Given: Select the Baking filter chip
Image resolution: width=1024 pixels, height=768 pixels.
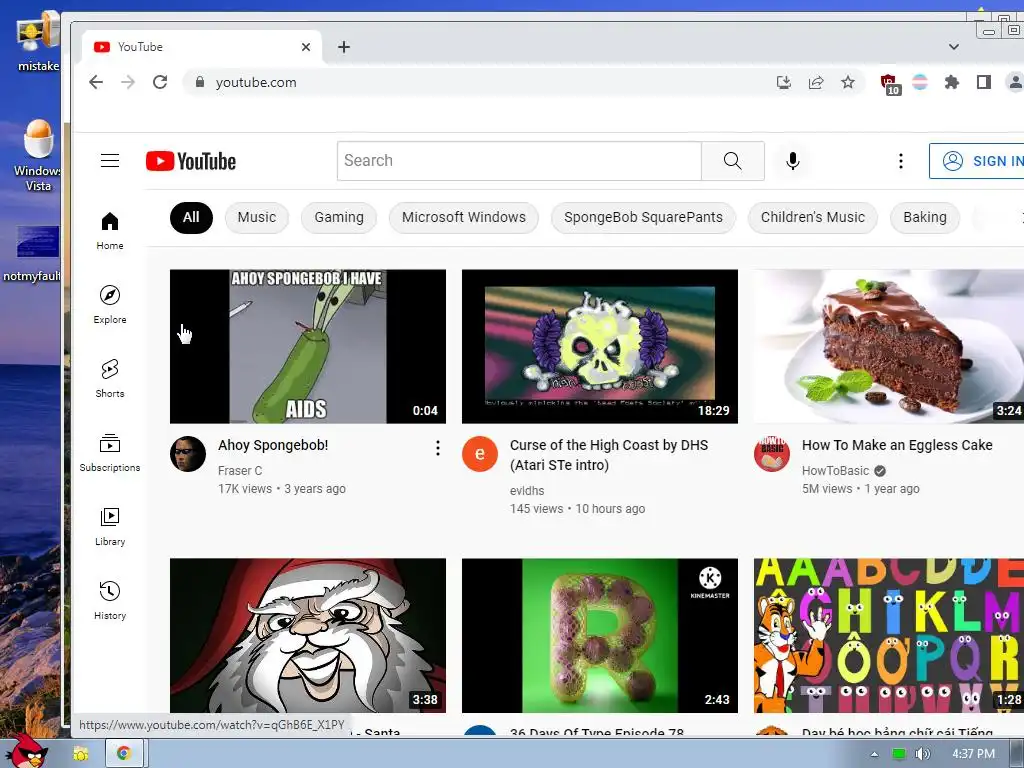Looking at the screenshot, I should [x=925, y=217].
